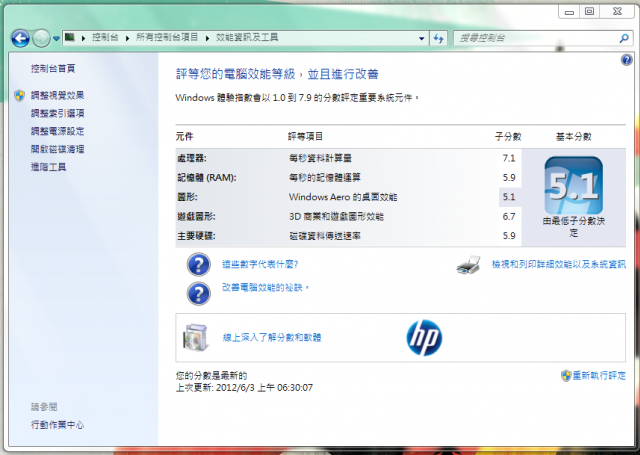Screen dimensions: 640x455
Task: Open 進階工具 in the sidebar
Action: 49,167
